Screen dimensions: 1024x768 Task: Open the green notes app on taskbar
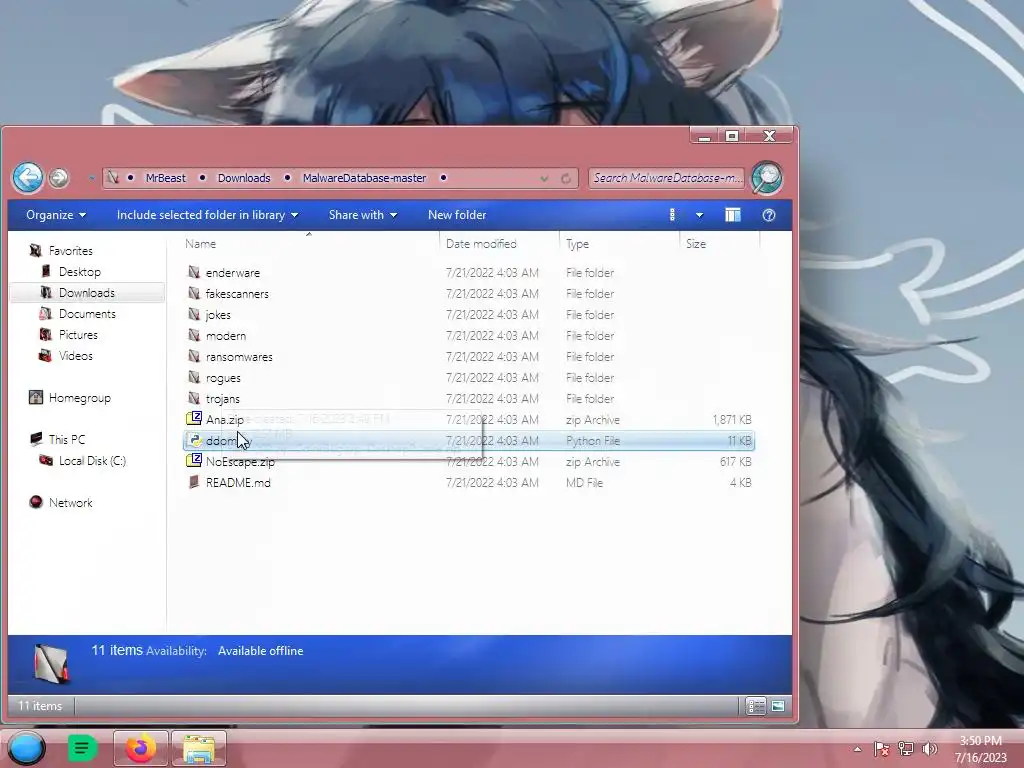click(82, 748)
